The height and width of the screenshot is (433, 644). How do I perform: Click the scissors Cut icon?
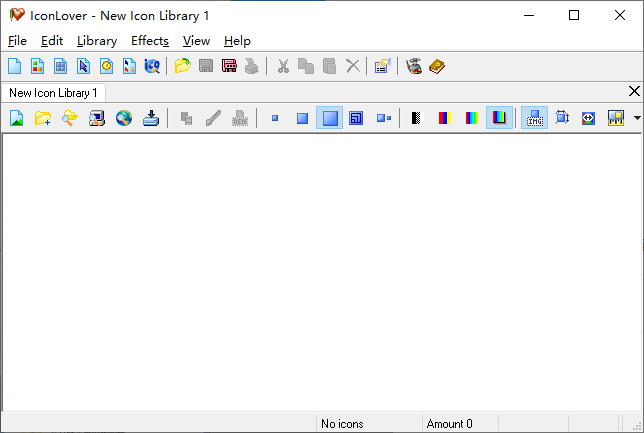pyautogui.click(x=283, y=66)
